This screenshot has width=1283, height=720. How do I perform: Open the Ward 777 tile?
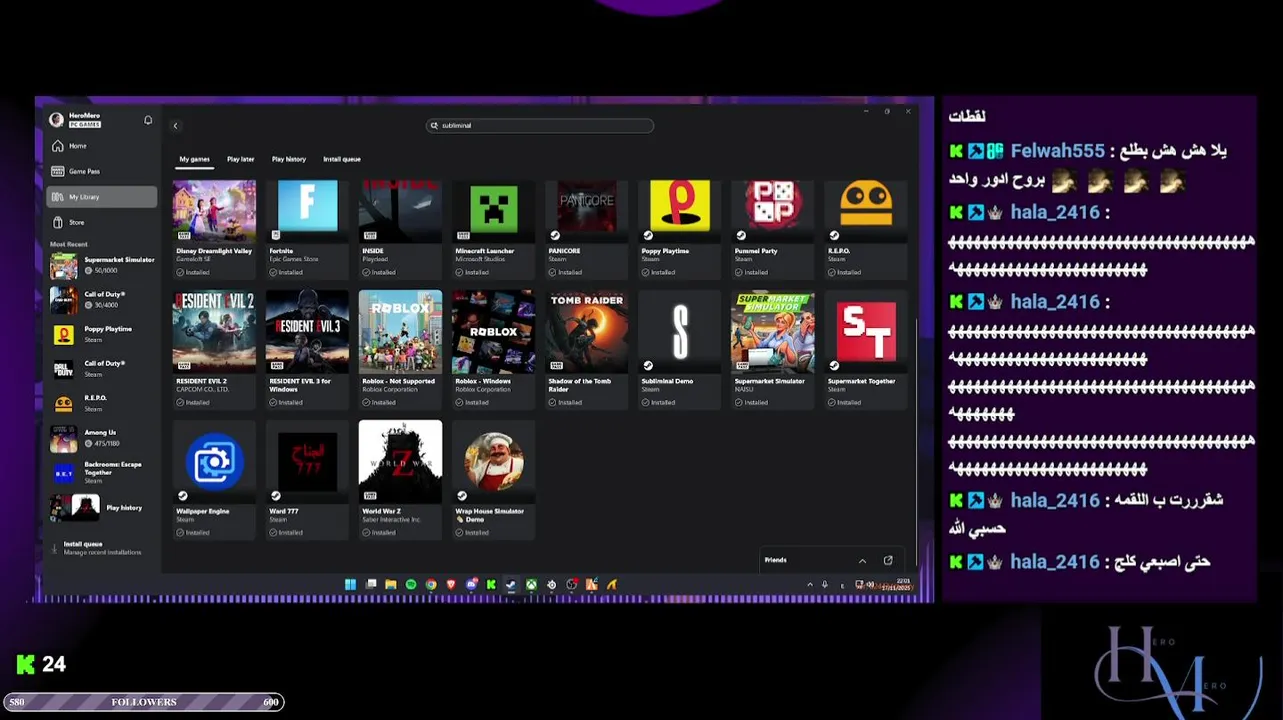(x=307, y=480)
